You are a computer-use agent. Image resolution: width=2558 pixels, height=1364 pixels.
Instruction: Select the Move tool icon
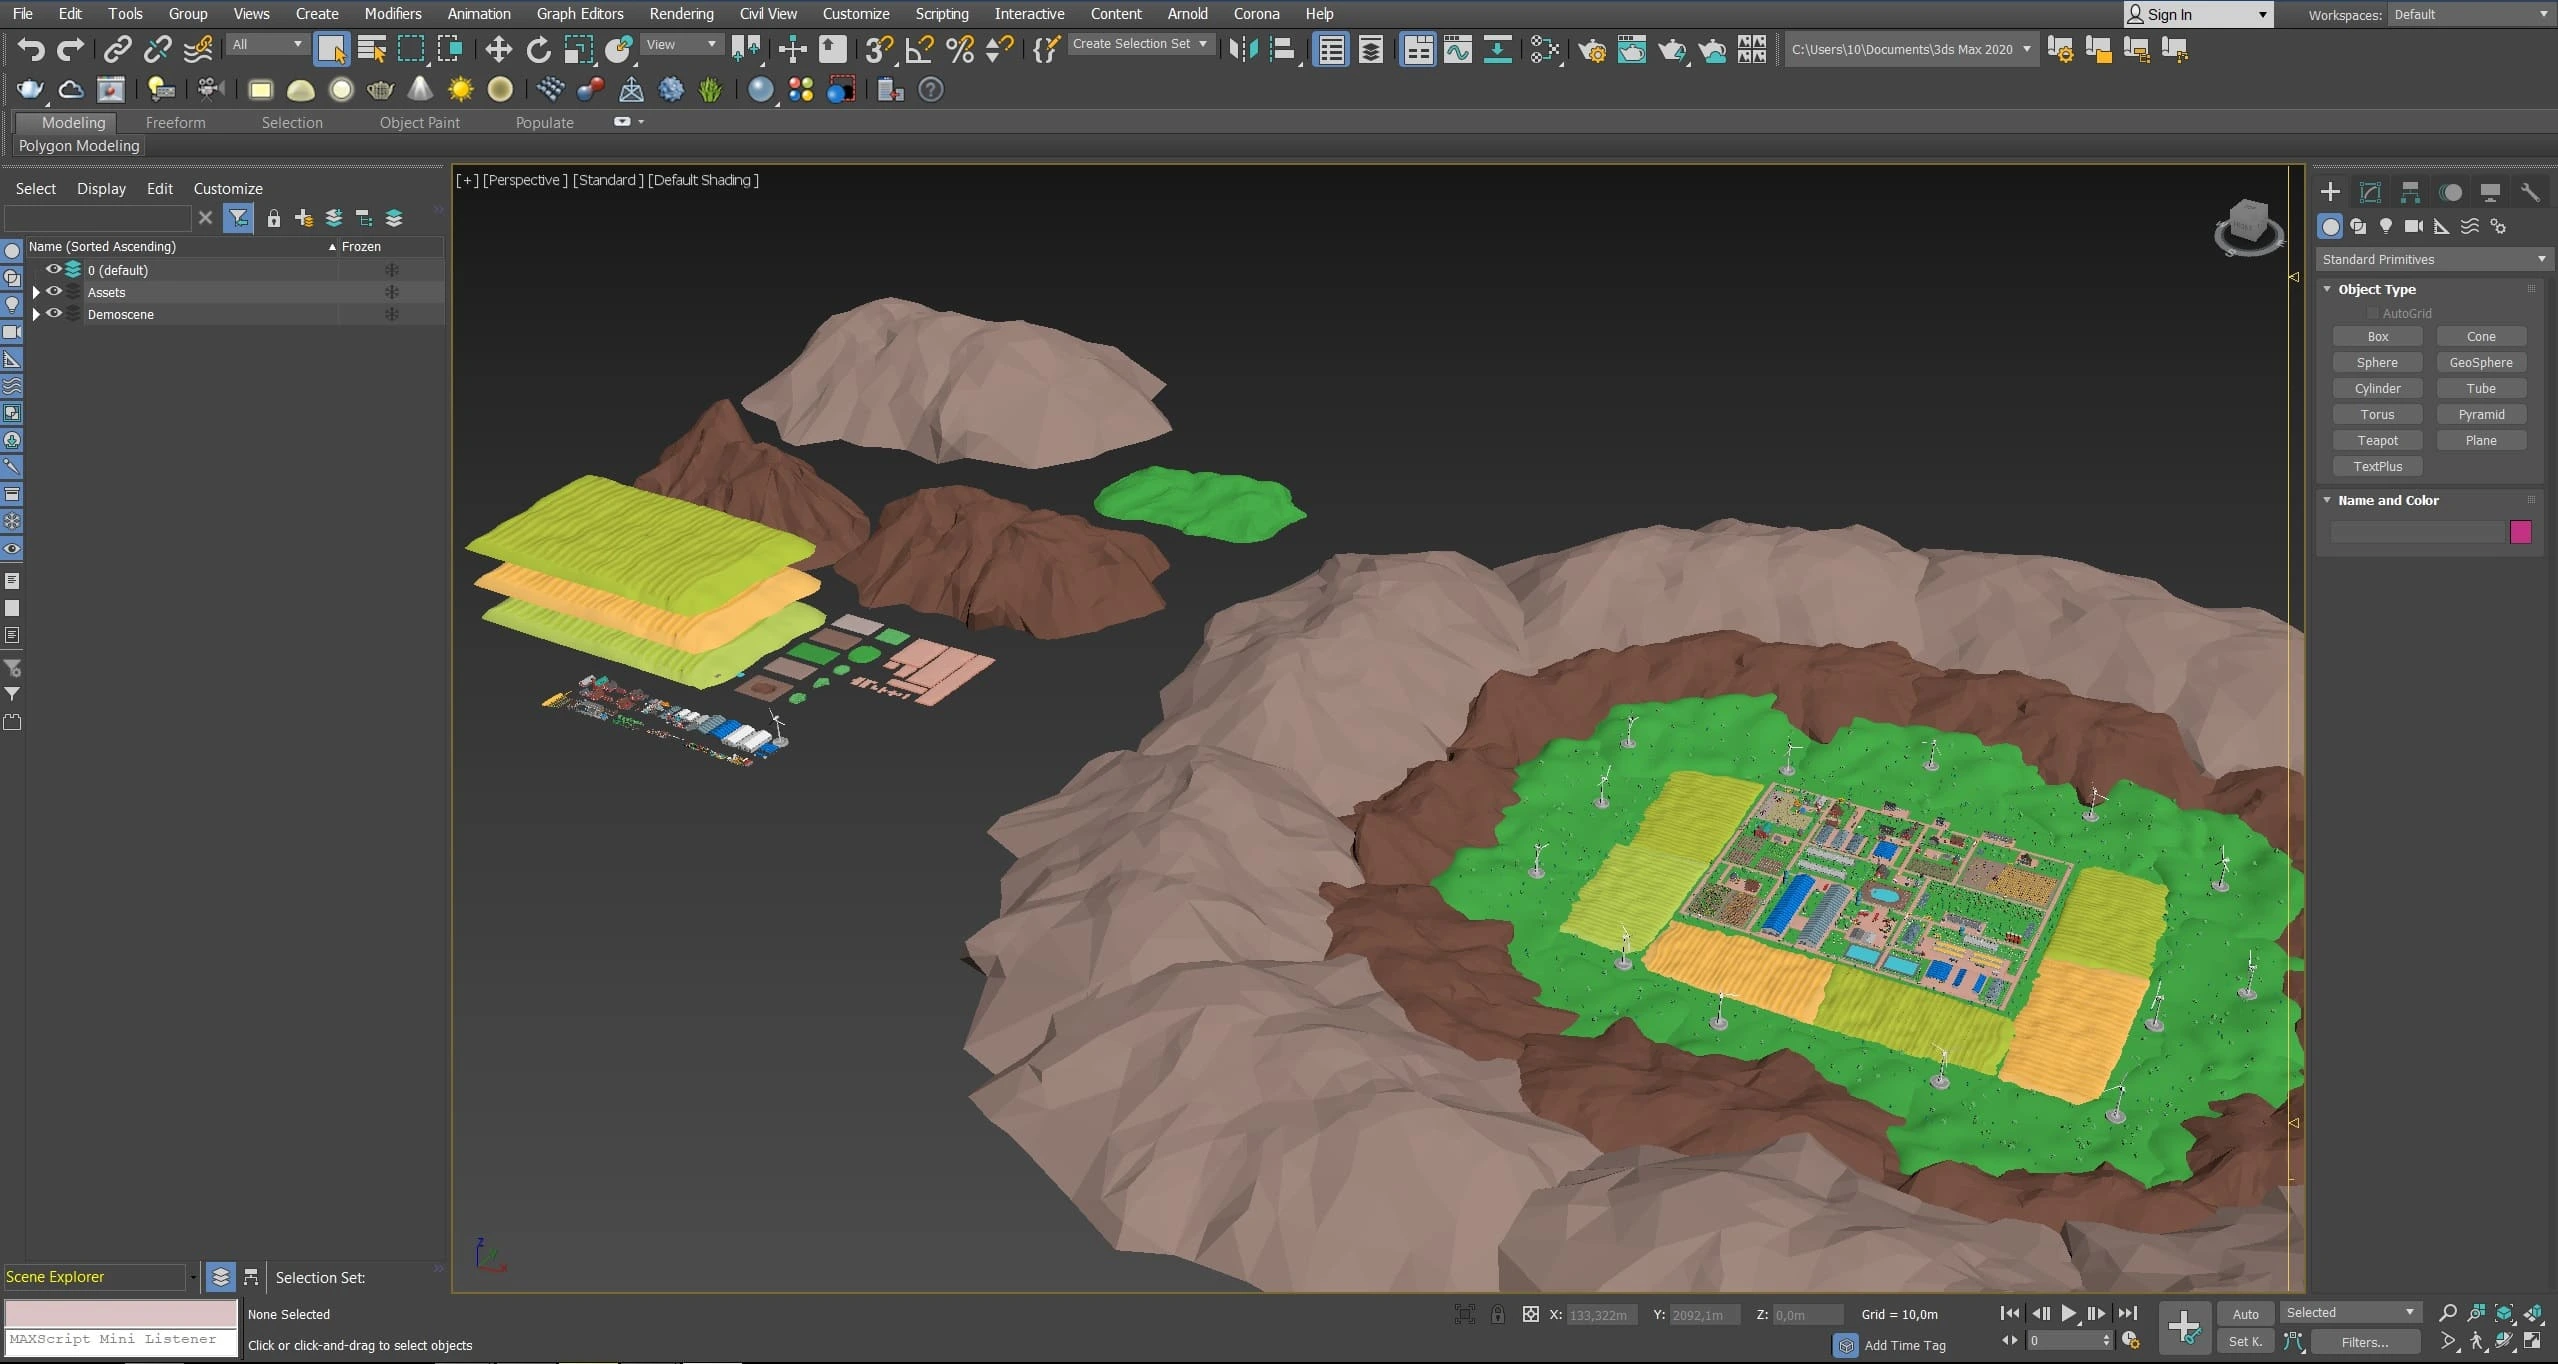click(x=498, y=49)
